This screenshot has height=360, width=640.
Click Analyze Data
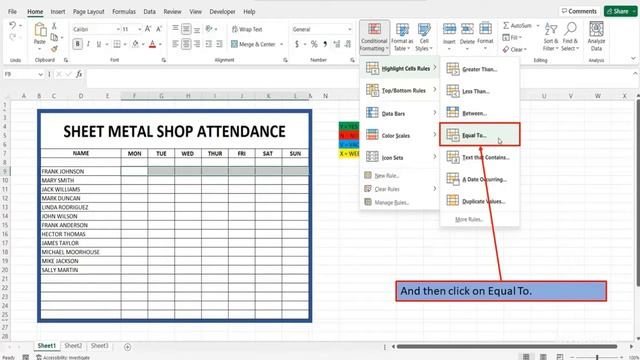coord(596,37)
